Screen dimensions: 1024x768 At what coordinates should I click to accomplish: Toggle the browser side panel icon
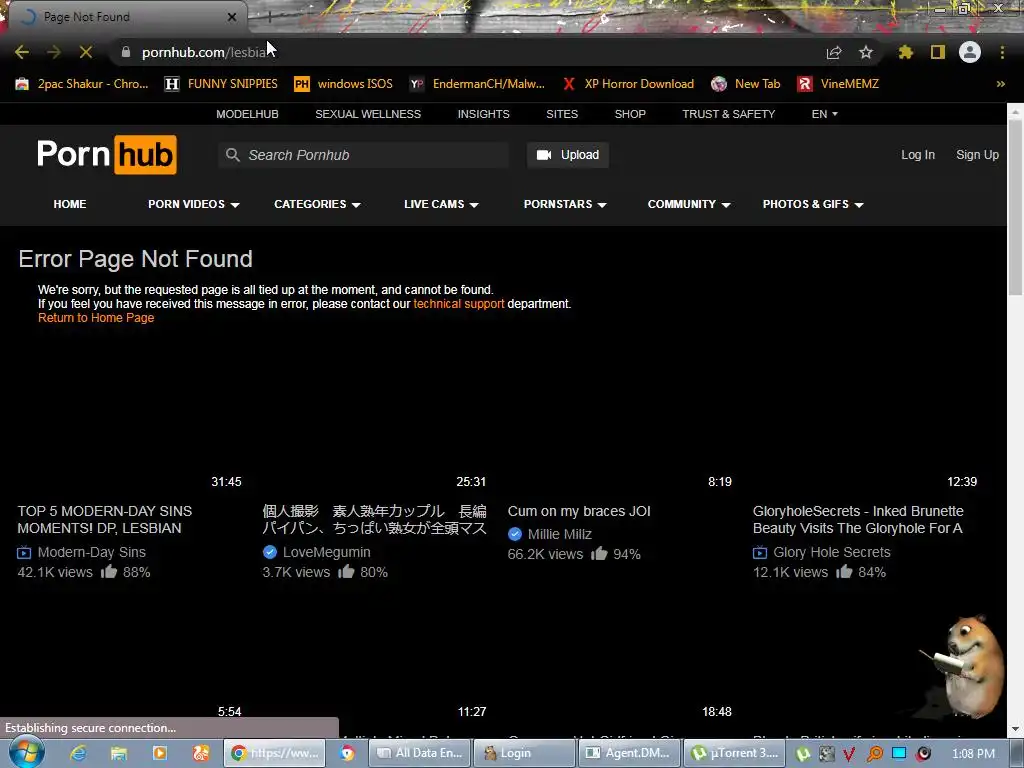coord(938,52)
